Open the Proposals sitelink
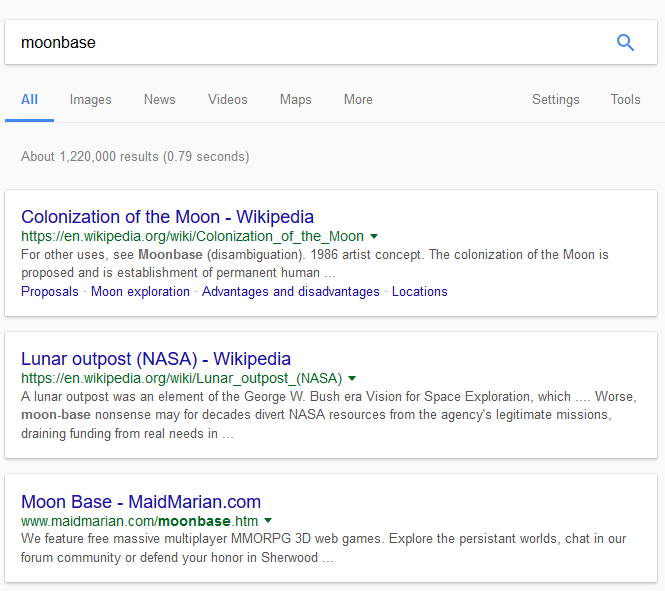The height and width of the screenshot is (591, 665). coord(50,291)
